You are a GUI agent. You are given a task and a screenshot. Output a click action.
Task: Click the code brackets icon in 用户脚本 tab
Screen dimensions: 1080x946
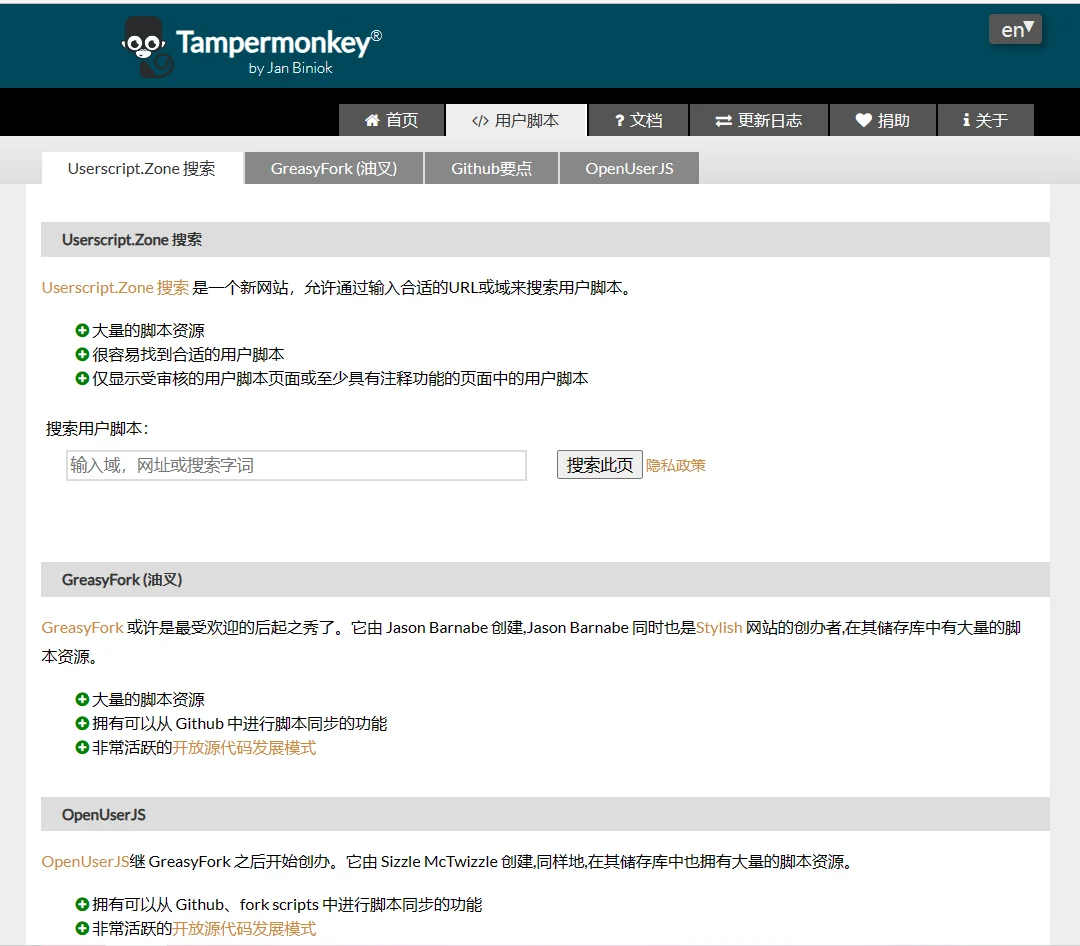coord(480,121)
